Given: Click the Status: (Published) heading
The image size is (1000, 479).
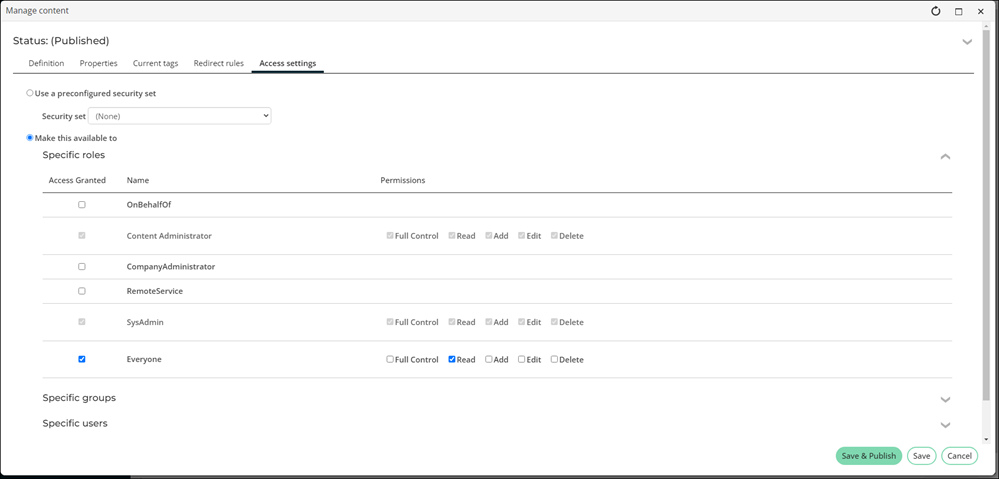Looking at the screenshot, I should pyautogui.click(x=61, y=41).
